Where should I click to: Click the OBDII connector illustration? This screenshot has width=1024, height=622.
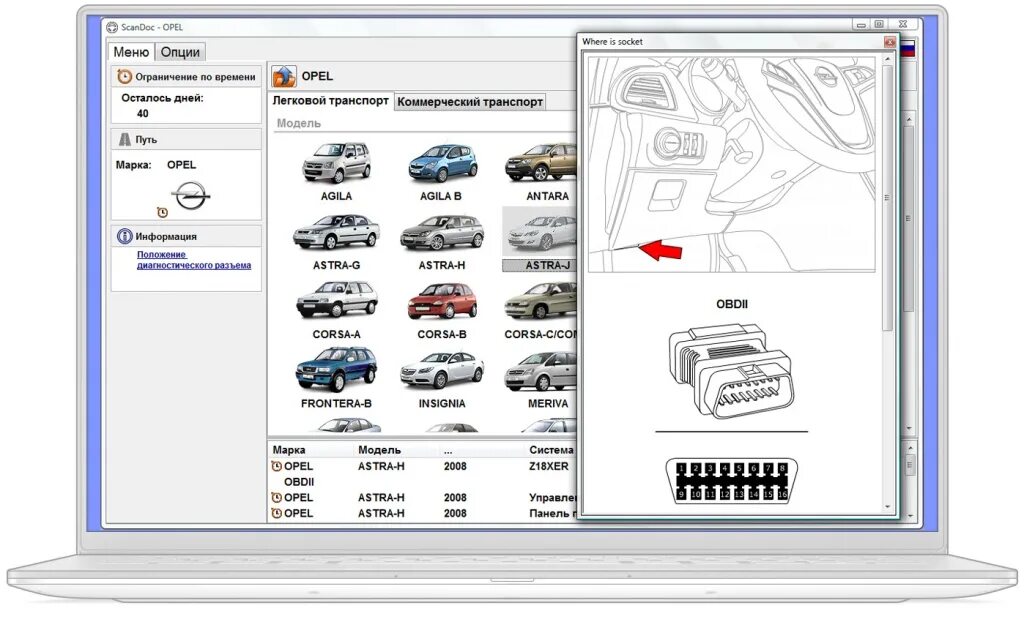731,371
